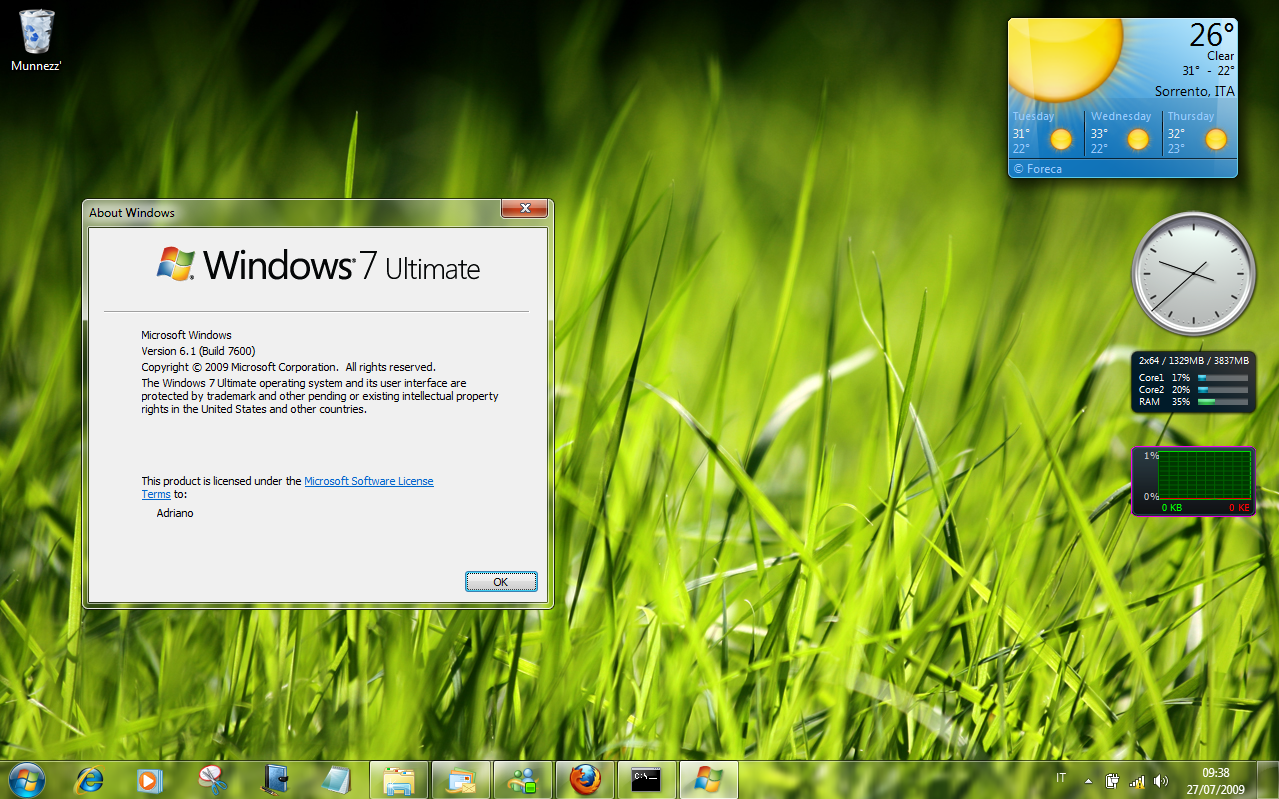
Task: Open the power plug tray icon
Action: click(1112, 781)
